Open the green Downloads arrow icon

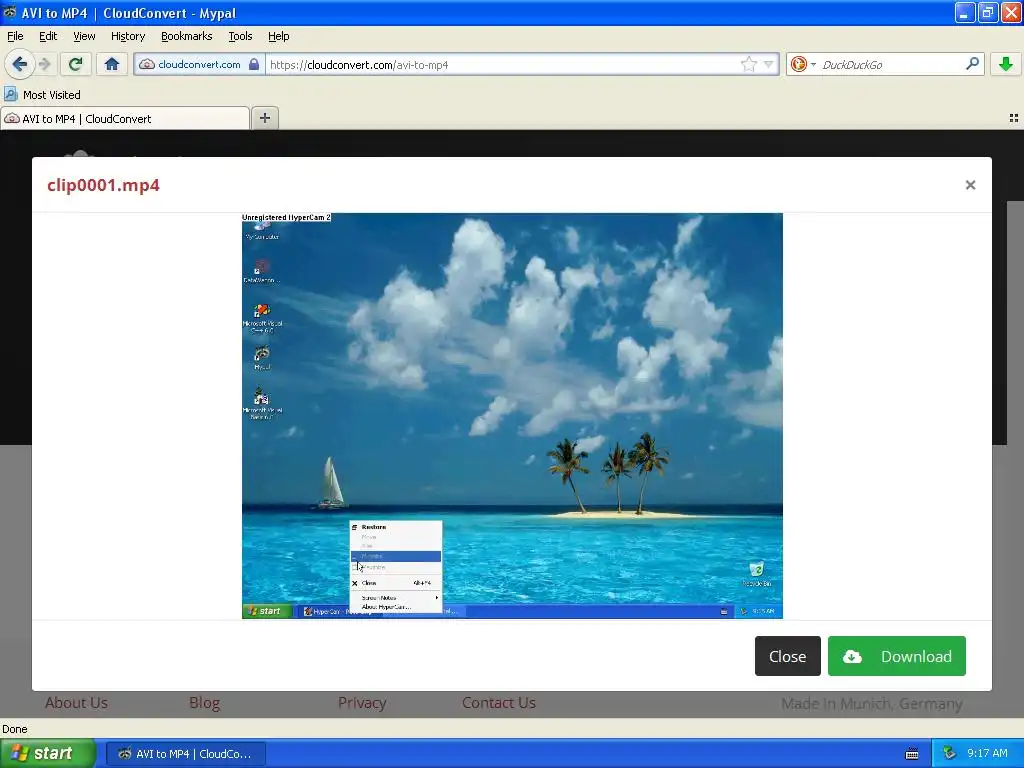1006,64
